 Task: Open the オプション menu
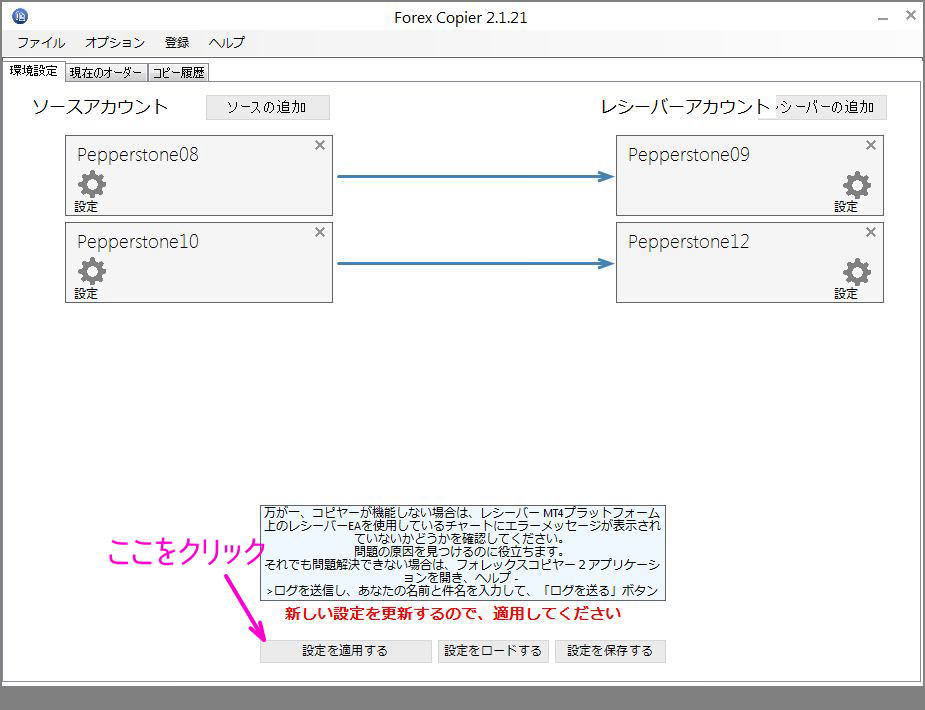(113, 42)
